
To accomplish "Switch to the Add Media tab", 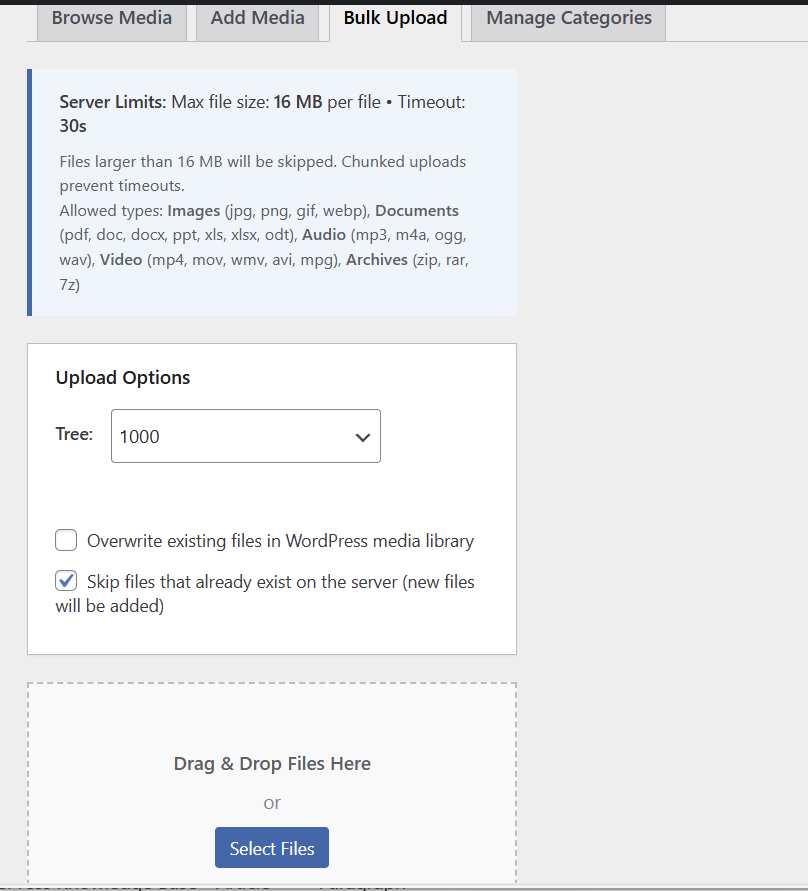I will (x=258, y=18).
